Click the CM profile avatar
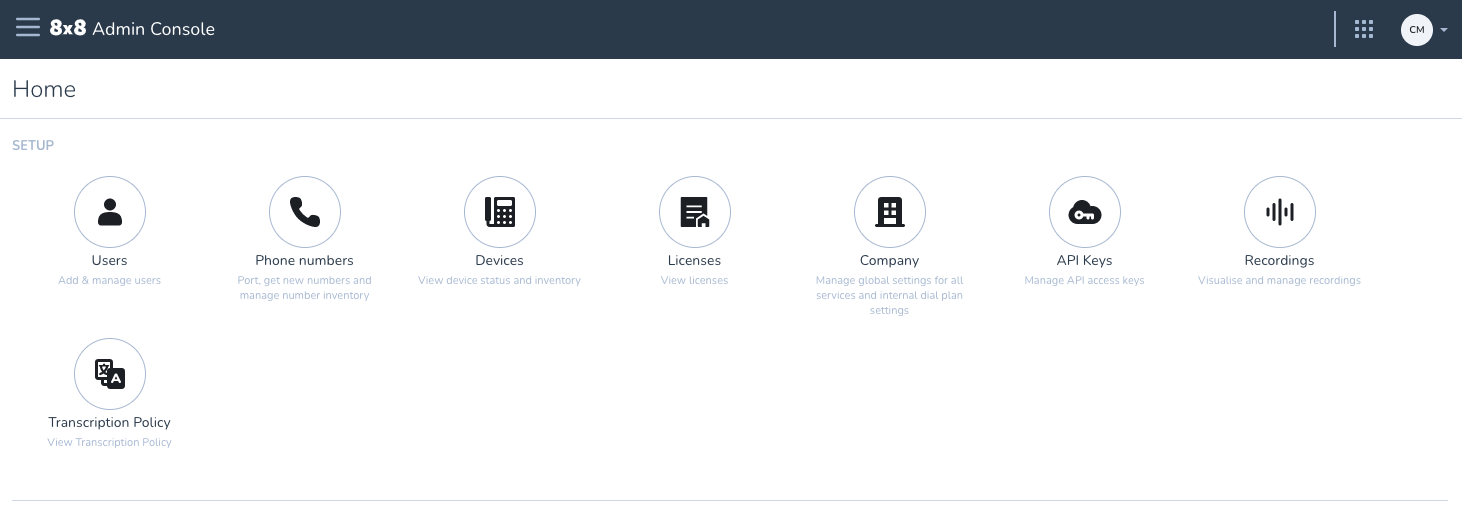This screenshot has width=1462, height=507. [x=1416, y=29]
